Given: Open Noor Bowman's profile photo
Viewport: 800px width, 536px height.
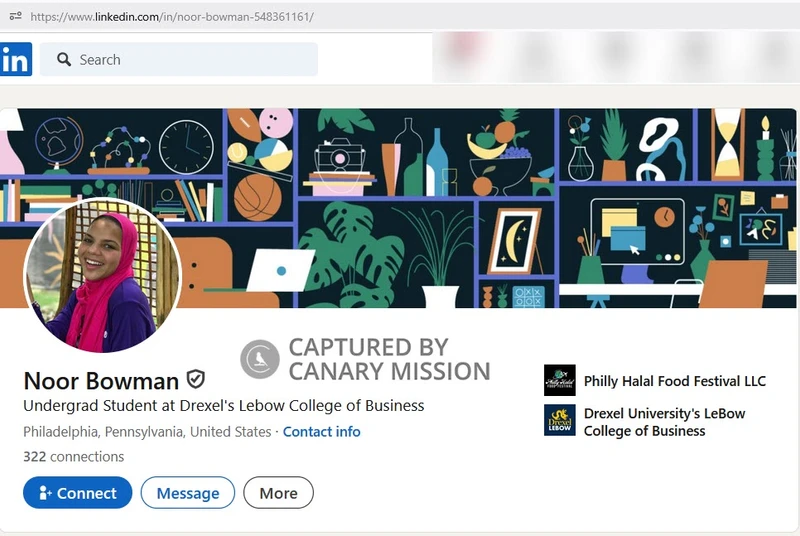Looking at the screenshot, I should (x=103, y=275).
